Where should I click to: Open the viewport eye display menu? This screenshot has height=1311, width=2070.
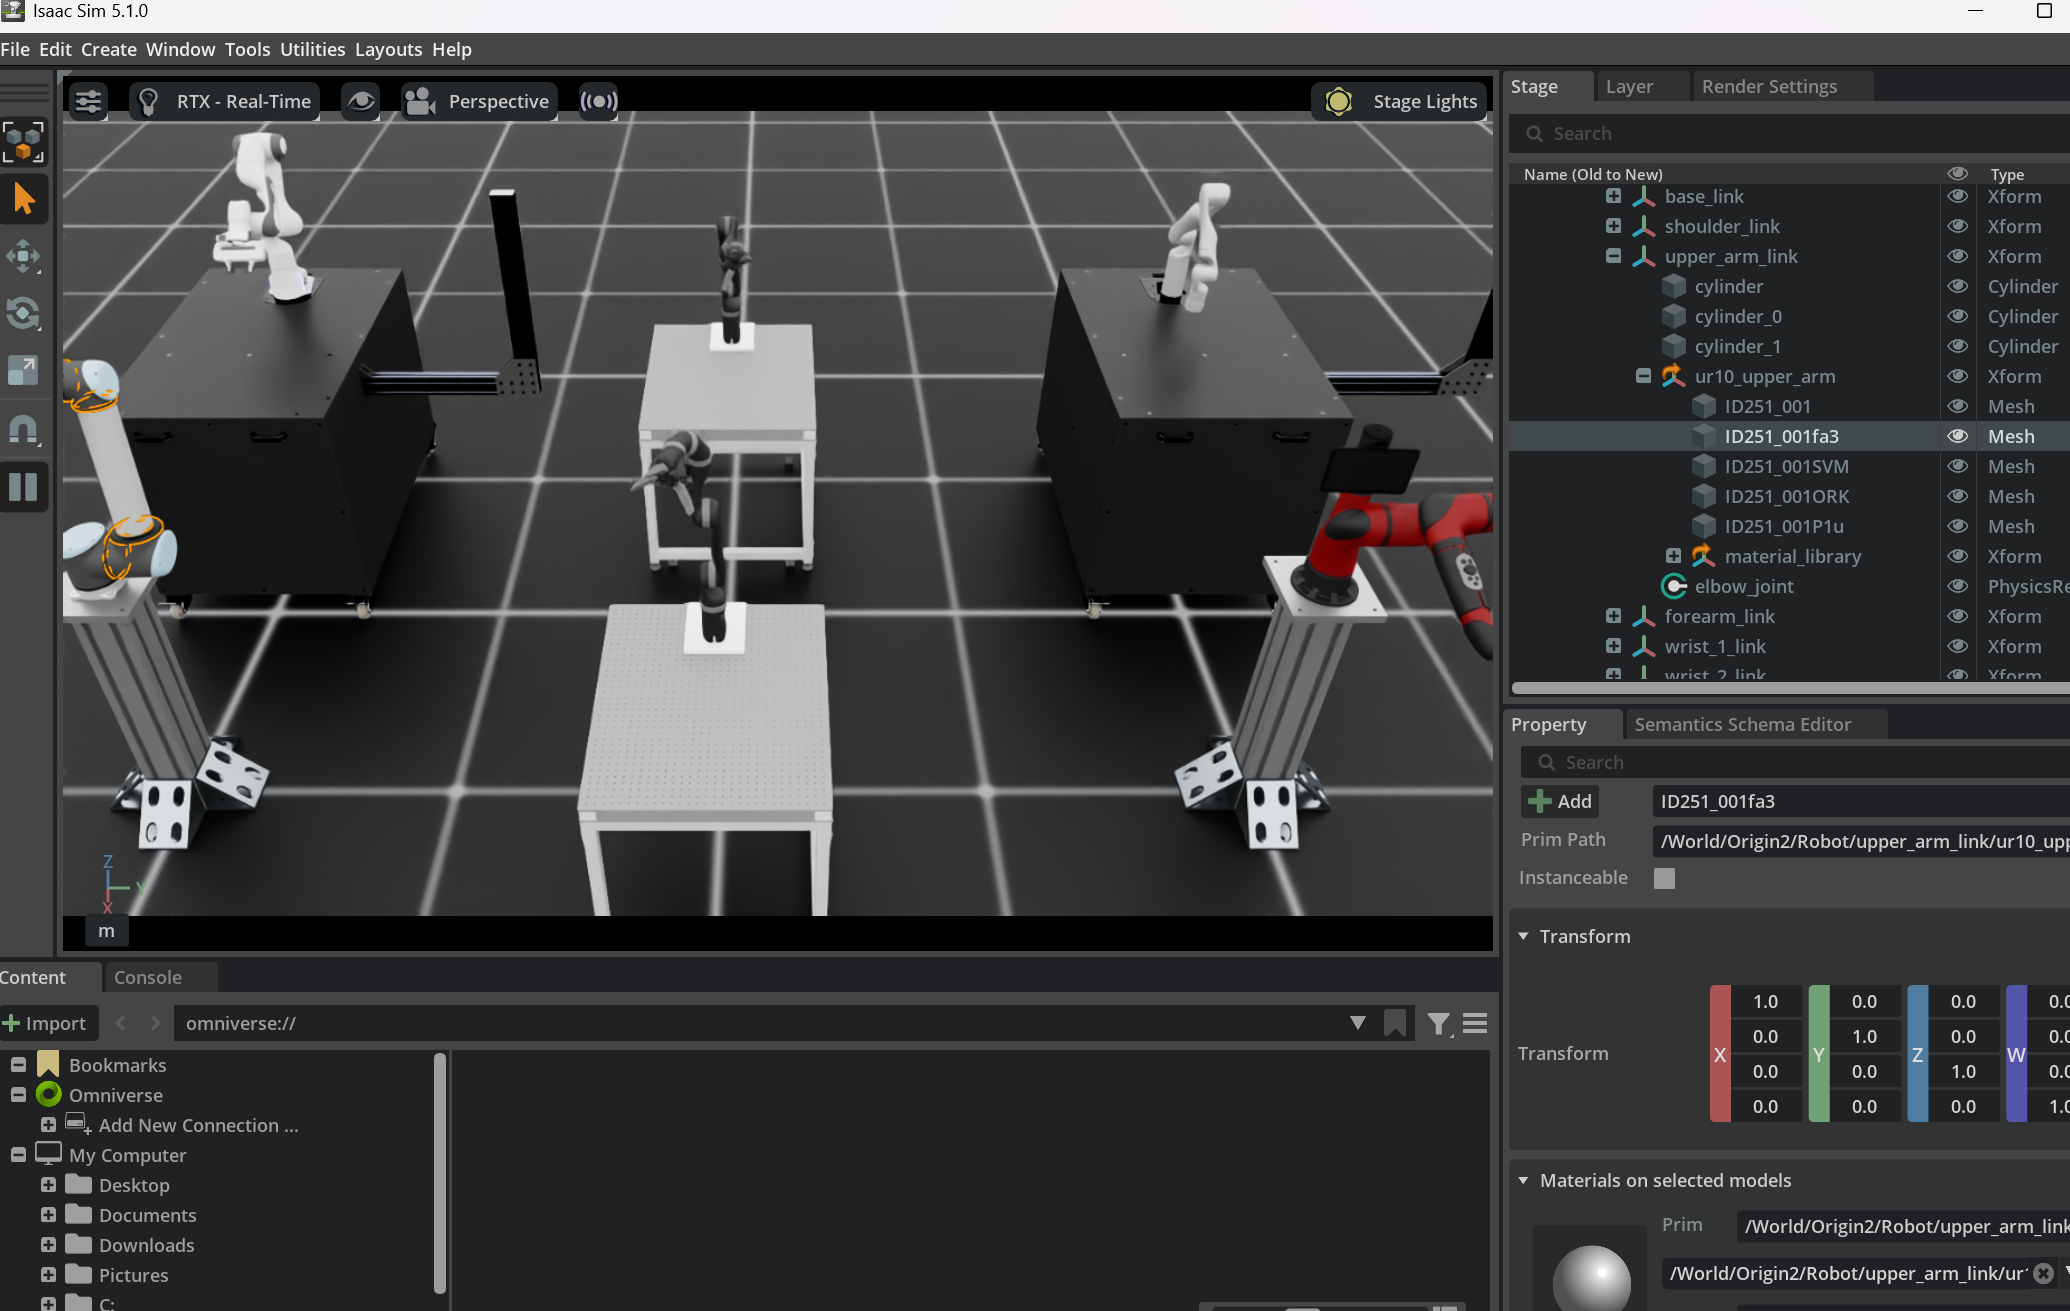tap(361, 101)
